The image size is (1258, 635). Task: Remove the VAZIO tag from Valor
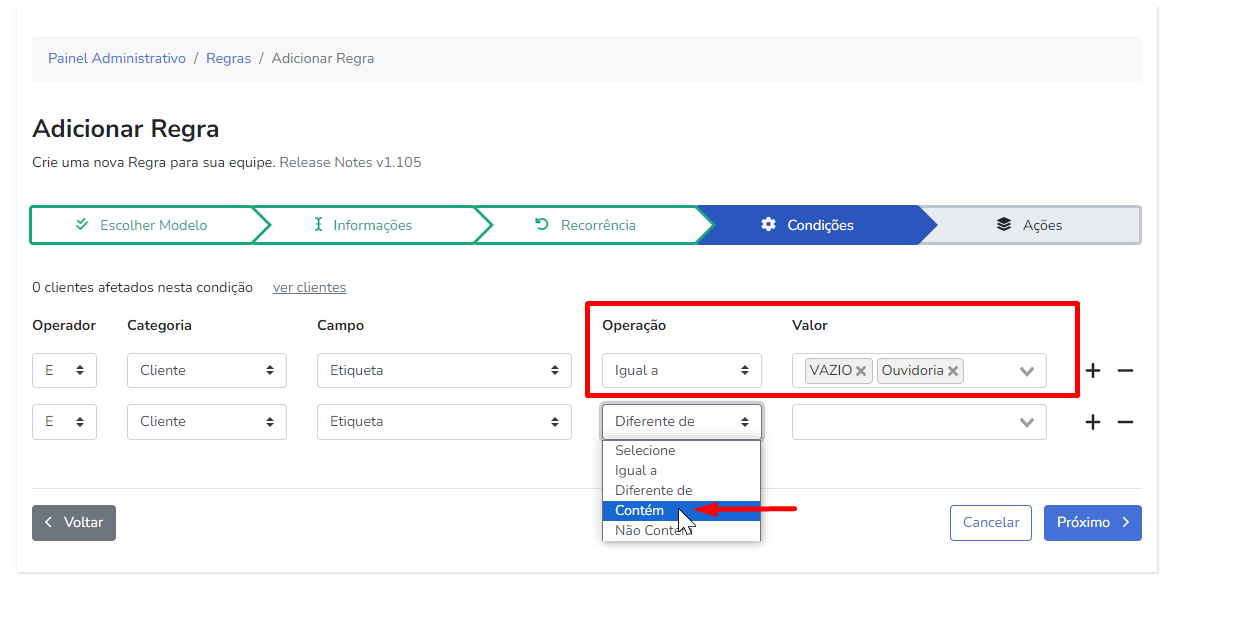tap(861, 371)
